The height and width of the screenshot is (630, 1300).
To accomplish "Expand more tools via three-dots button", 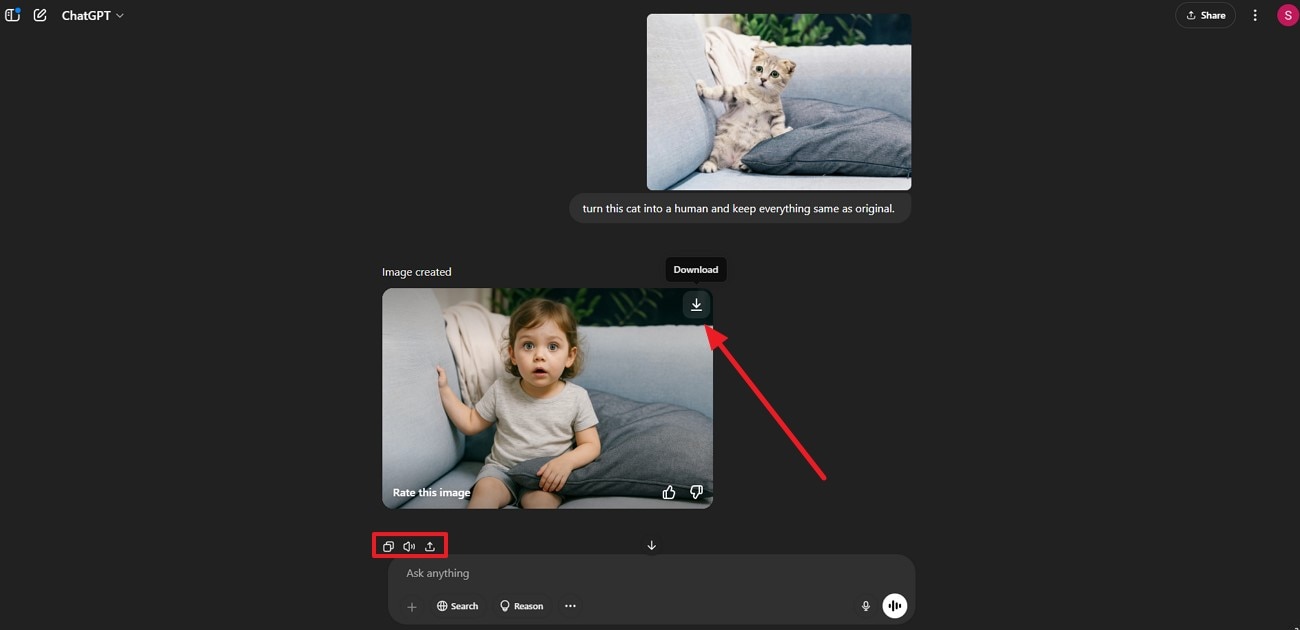I will 570,606.
